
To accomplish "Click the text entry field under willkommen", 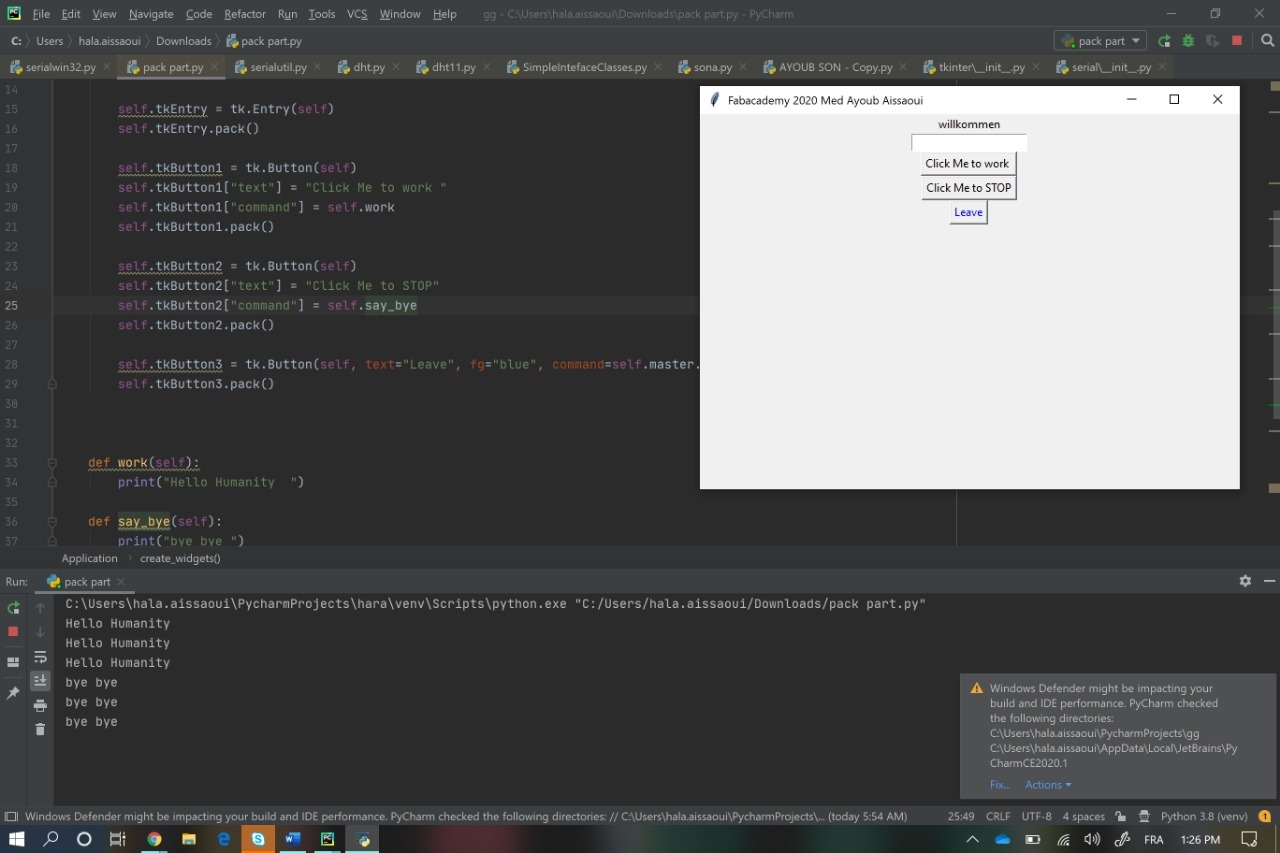I will 968,143.
